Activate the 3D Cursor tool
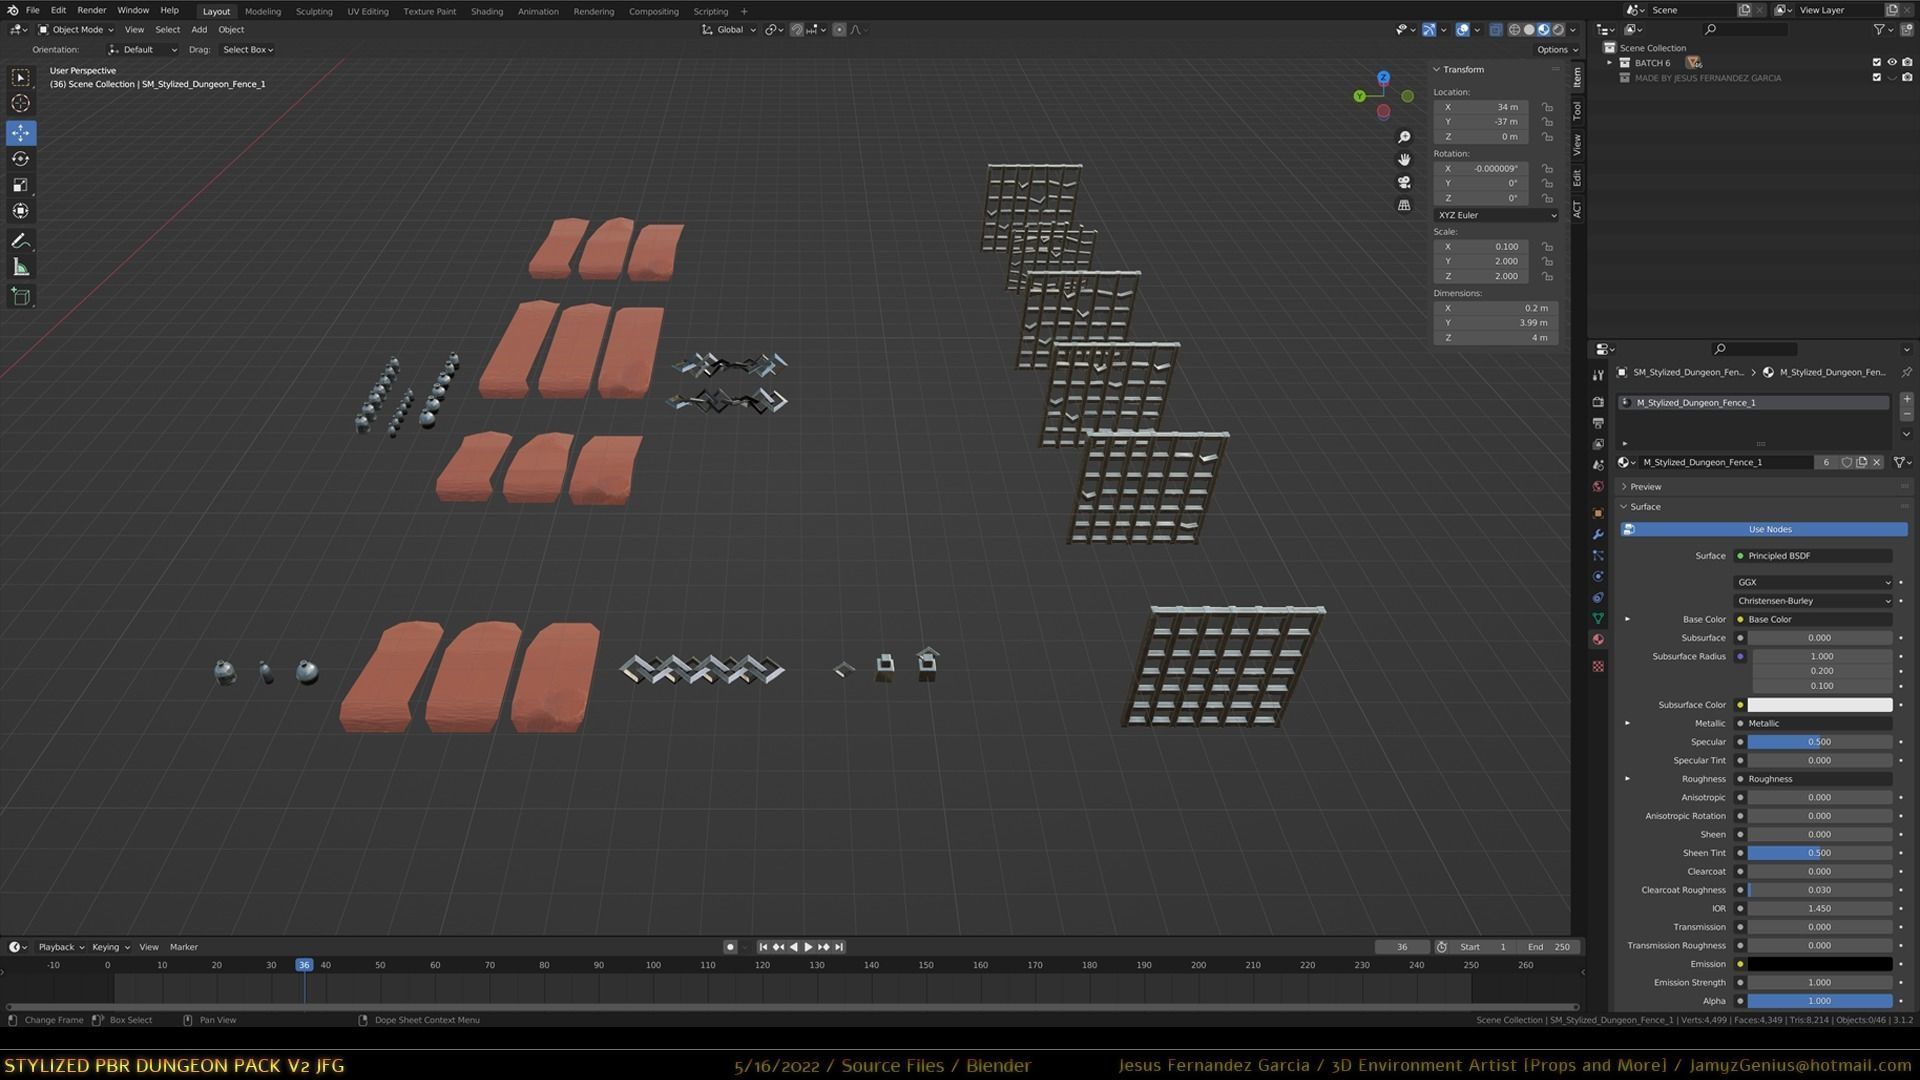Viewport: 1920px width, 1080px height. point(21,103)
